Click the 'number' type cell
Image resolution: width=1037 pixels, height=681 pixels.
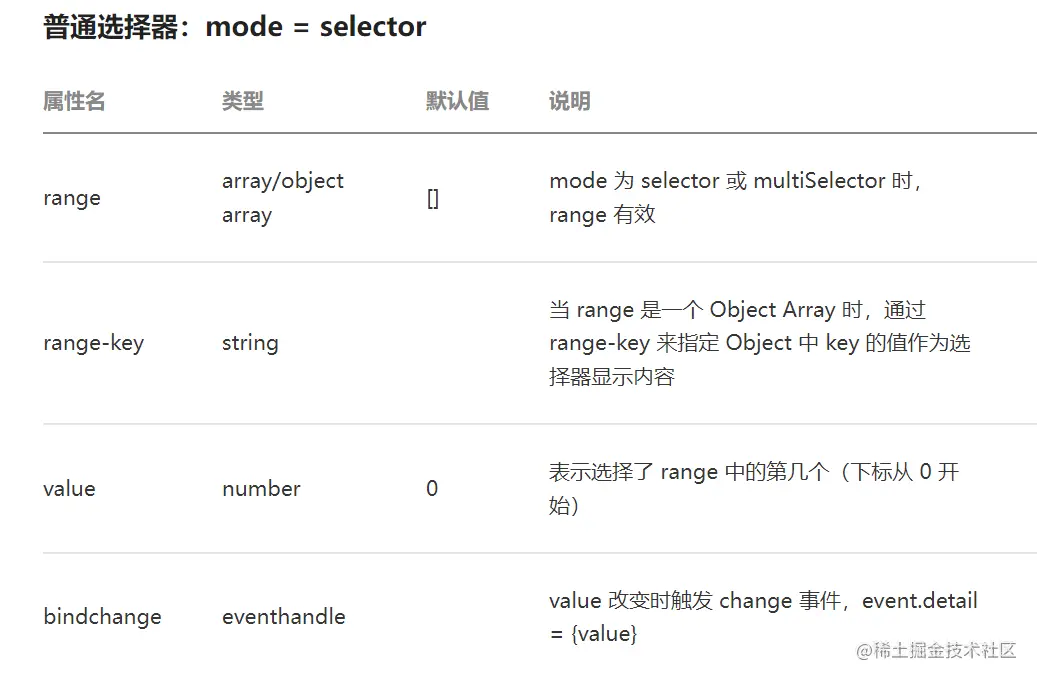261,489
